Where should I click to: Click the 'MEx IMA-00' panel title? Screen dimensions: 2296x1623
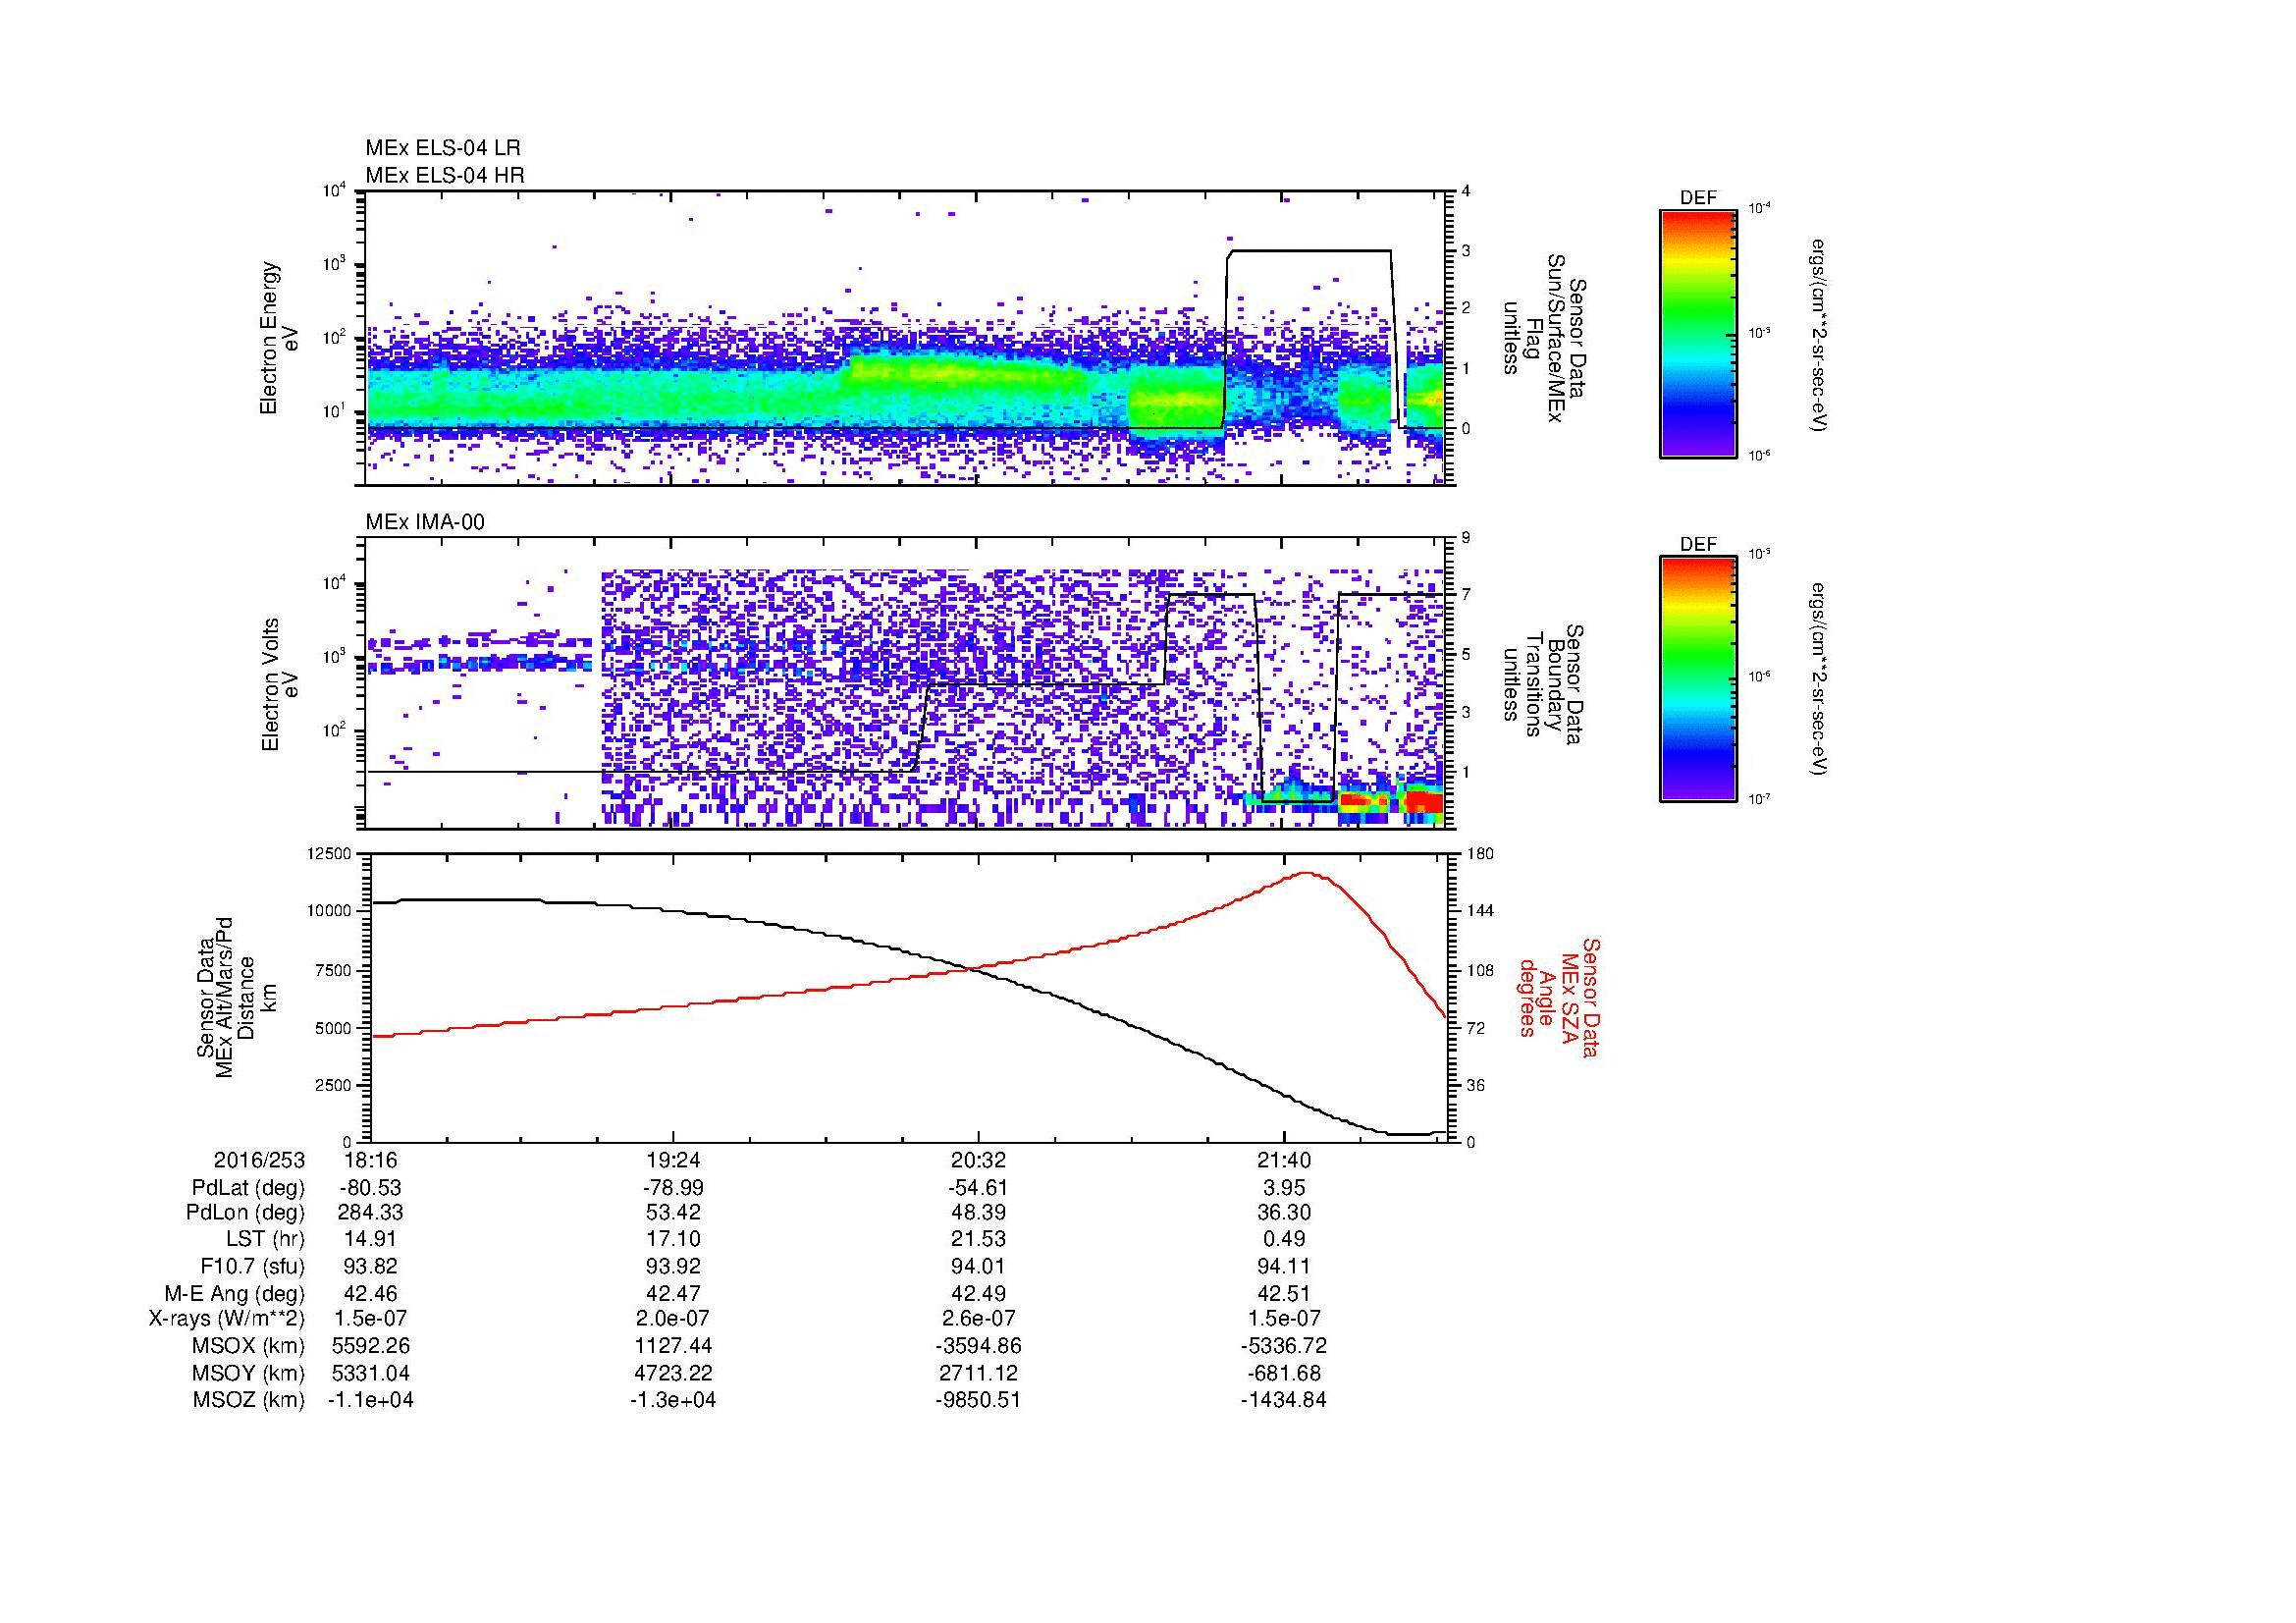(425, 522)
